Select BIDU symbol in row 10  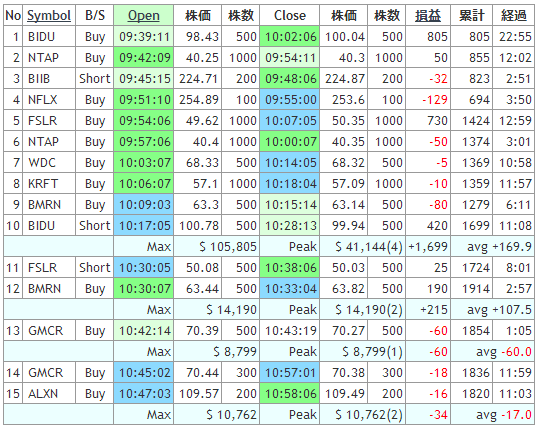click(x=41, y=226)
